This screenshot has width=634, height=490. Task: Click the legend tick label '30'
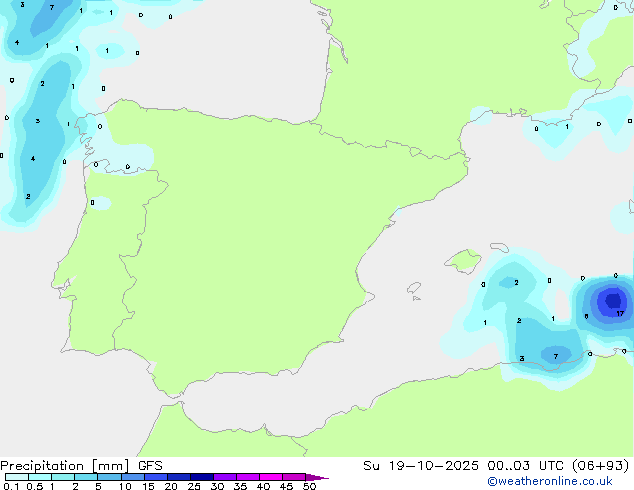click(x=217, y=486)
